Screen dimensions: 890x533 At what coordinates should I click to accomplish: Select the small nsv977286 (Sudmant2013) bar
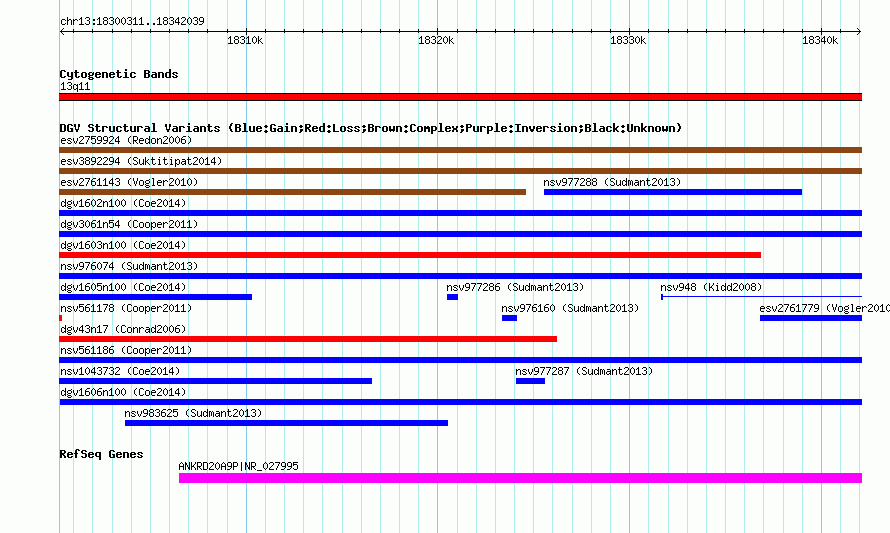pyautogui.click(x=452, y=297)
